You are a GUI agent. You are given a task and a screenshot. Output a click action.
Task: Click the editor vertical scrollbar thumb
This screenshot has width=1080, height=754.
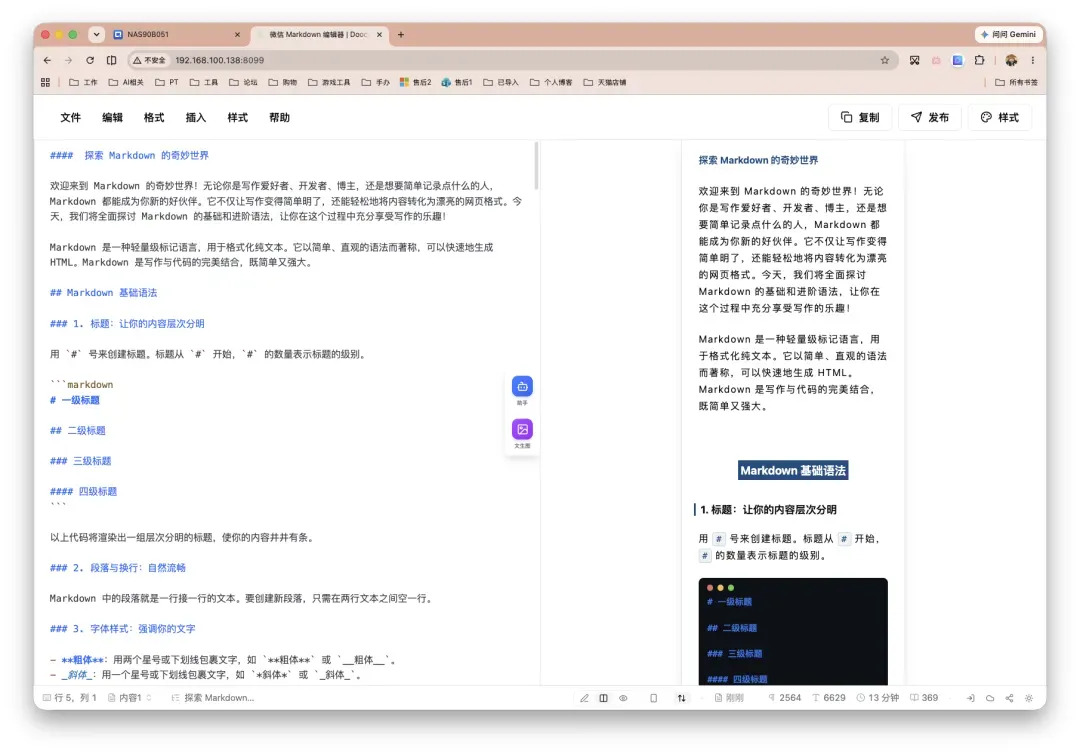[x=536, y=165]
